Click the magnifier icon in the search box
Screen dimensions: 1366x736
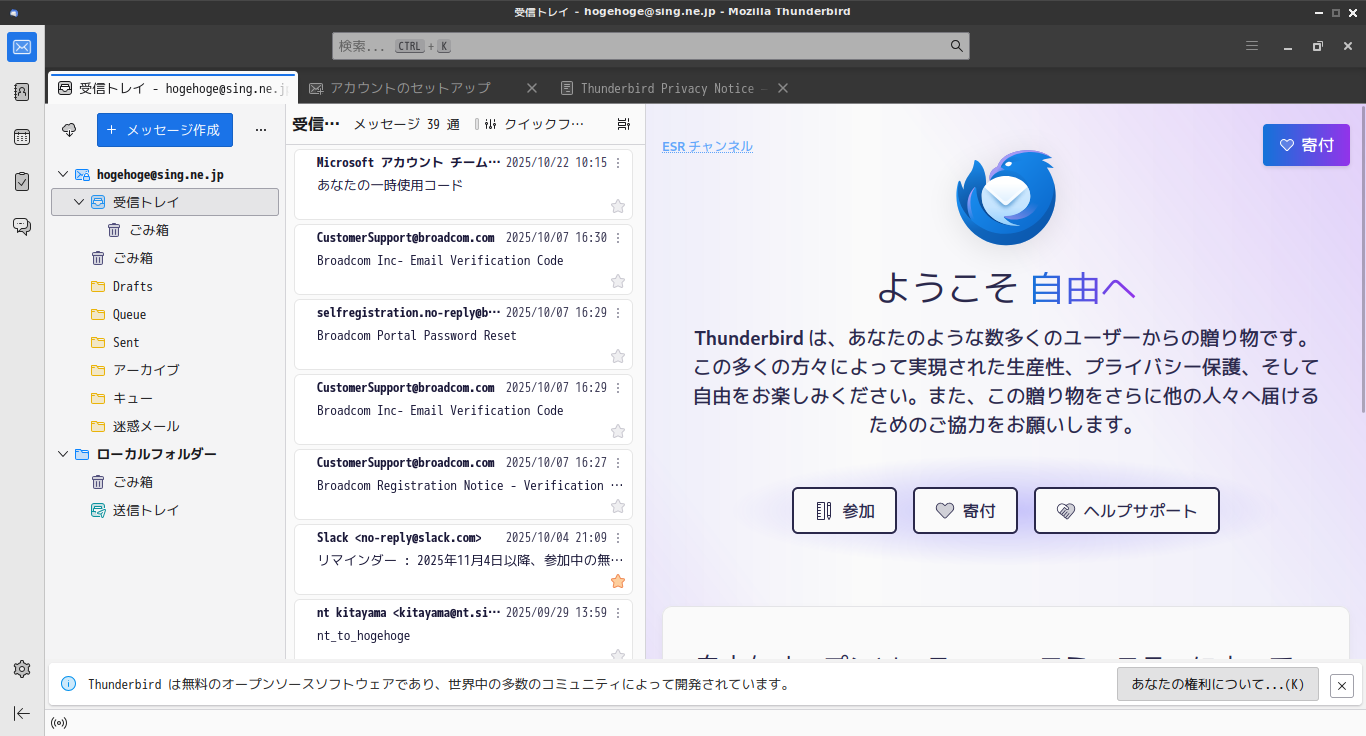pyautogui.click(x=956, y=46)
